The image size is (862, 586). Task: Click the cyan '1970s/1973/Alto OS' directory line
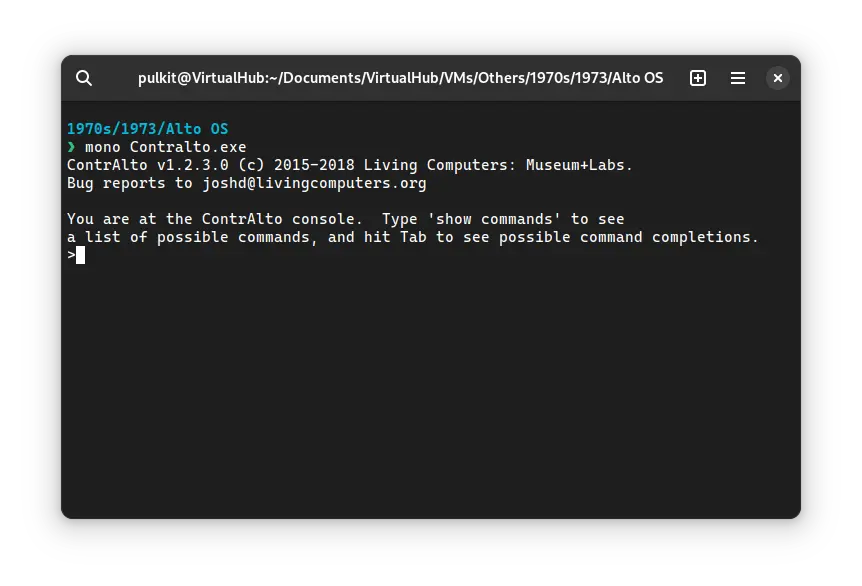(147, 129)
